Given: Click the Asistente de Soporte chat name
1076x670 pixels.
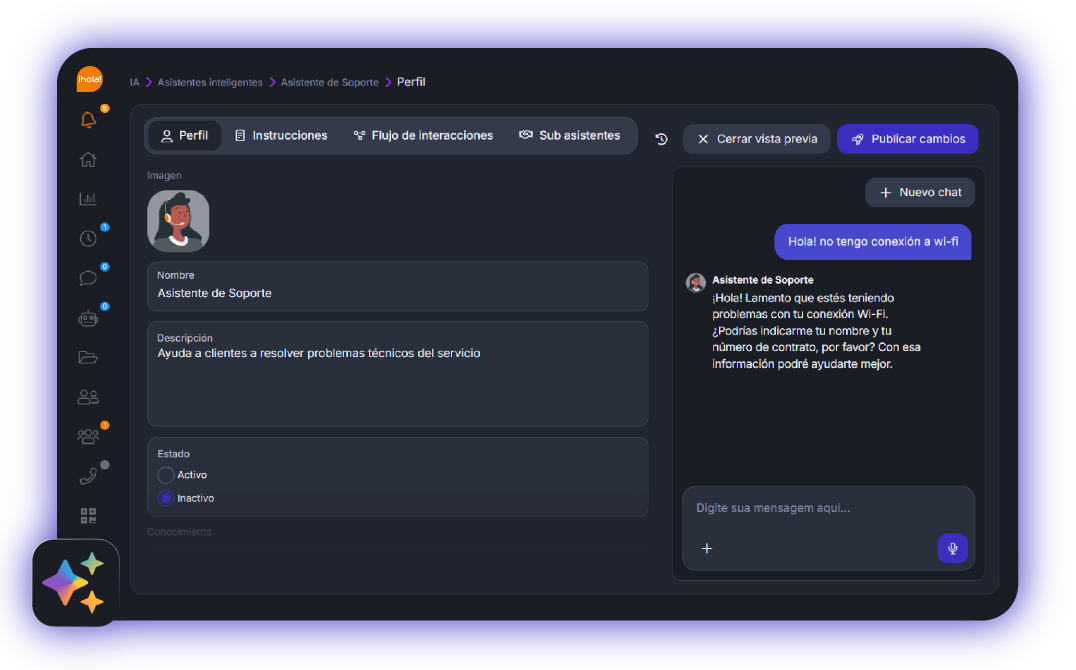Looking at the screenshot, I should coord(762,280).
